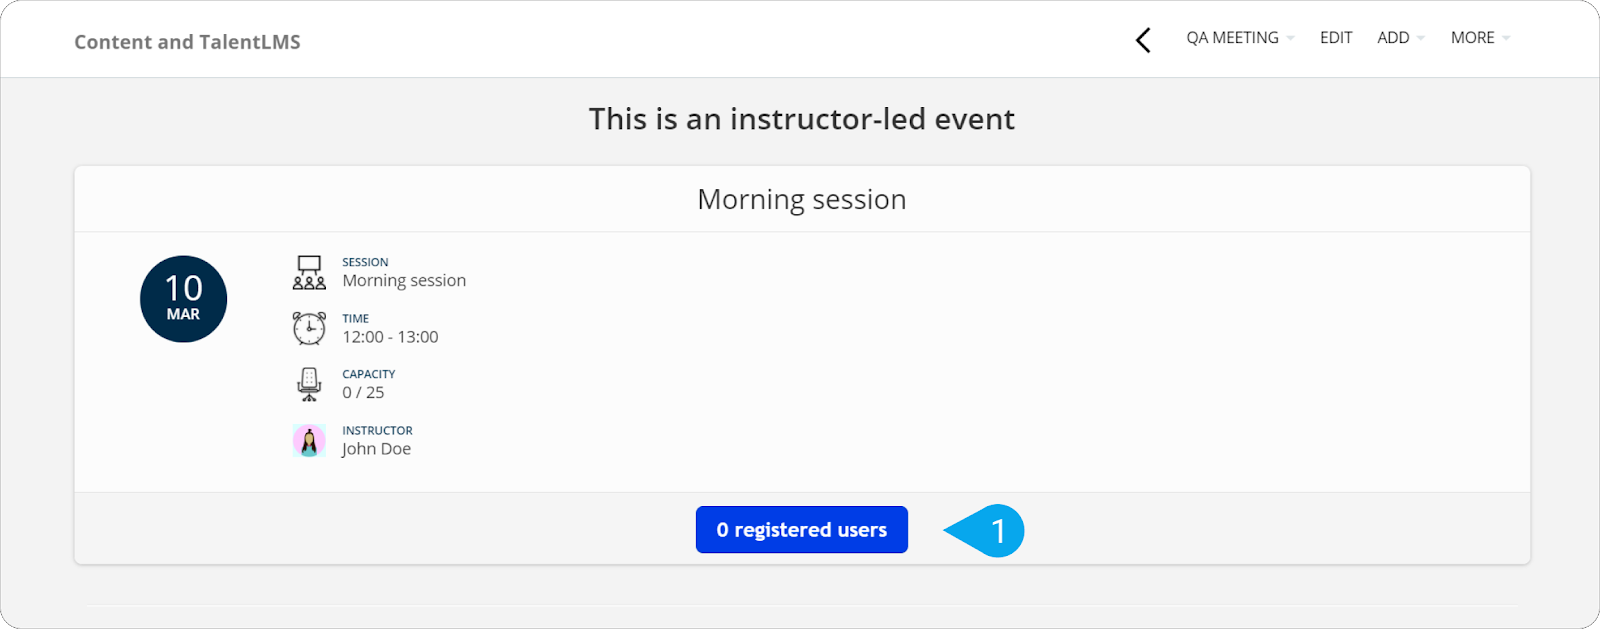Open the QA MEETING dropdown
Viewport: 1600px width, 629px height.
(1240, 38)
